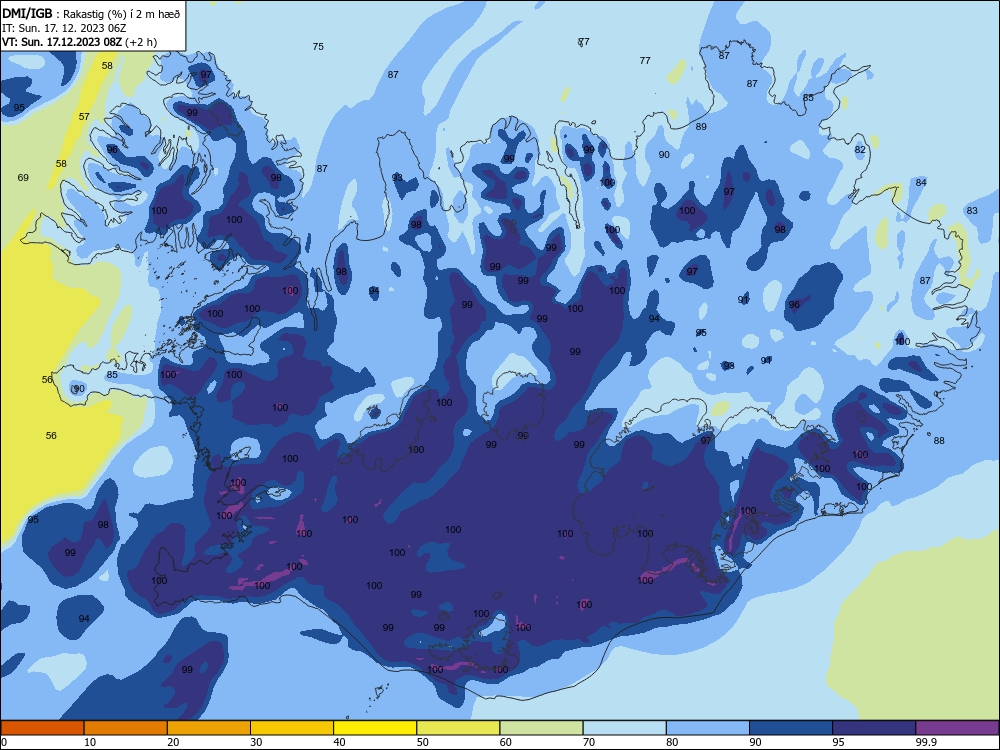This screenshot has width=1000, height=750.
Task: Click the humidity value '57' on the map
Action: (x=84, y=117)
